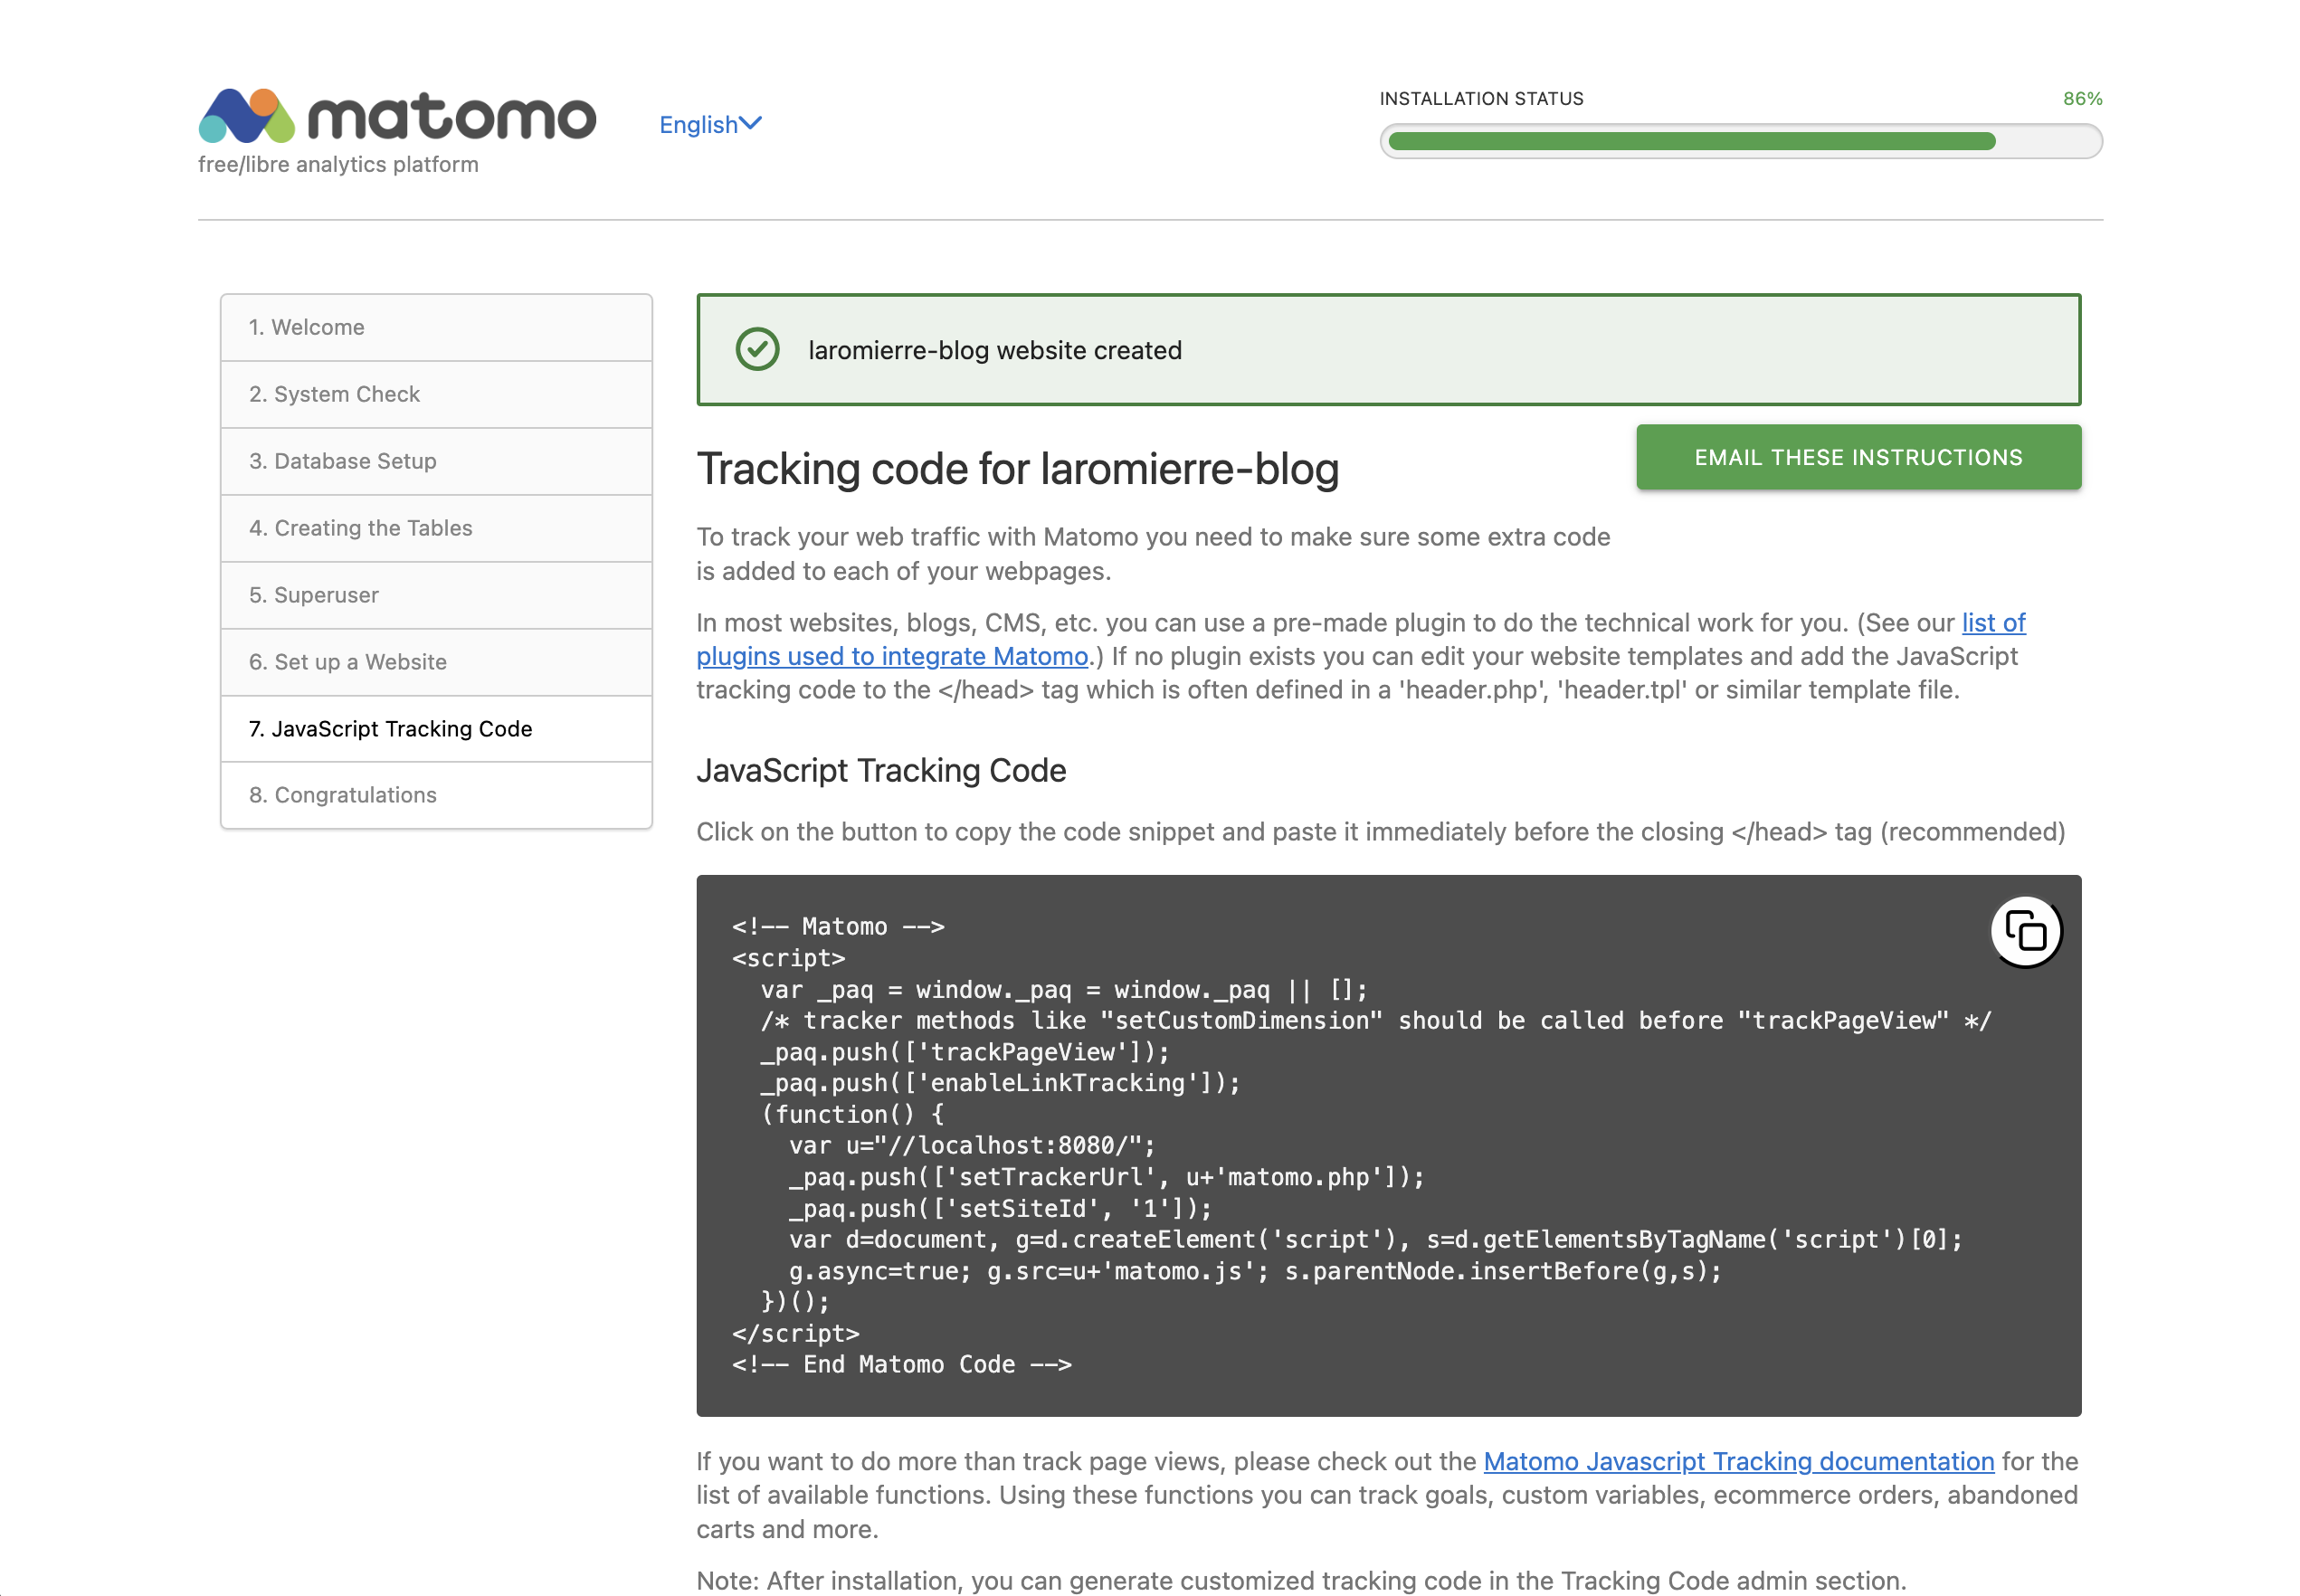Copy the tracking code using the clipboard icon
This screenshot has height=1596, width=2300.
pyautogui.click(x=2026, y=932)
